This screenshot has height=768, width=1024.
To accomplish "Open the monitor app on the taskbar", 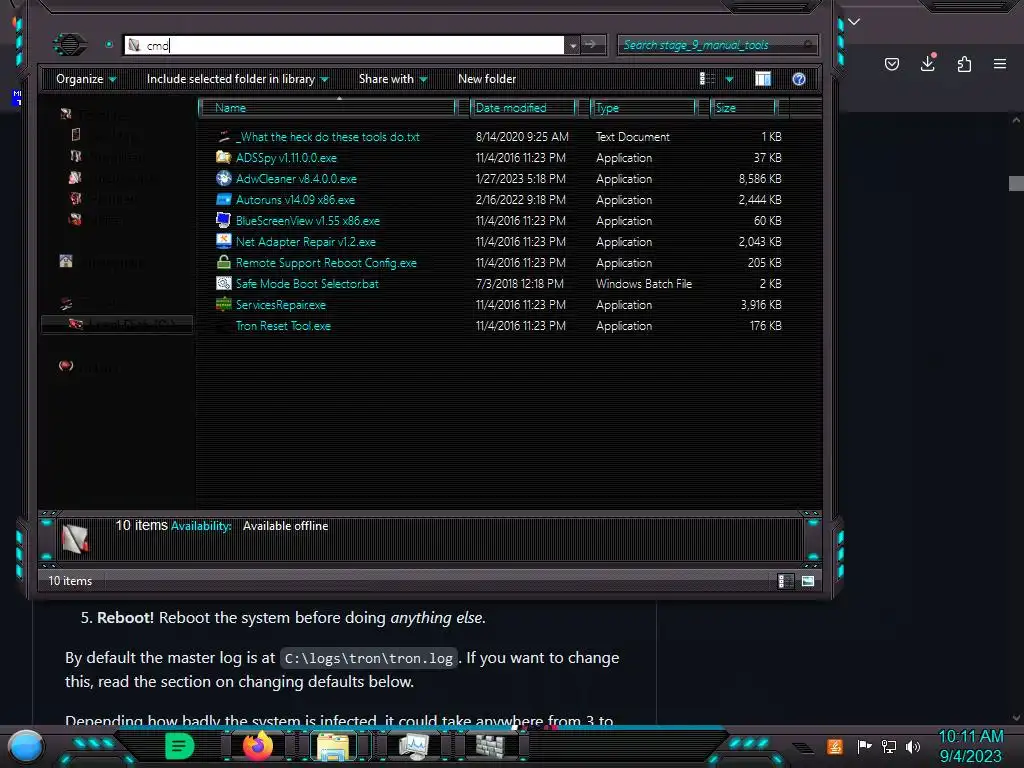I will [x=413, y=746].
